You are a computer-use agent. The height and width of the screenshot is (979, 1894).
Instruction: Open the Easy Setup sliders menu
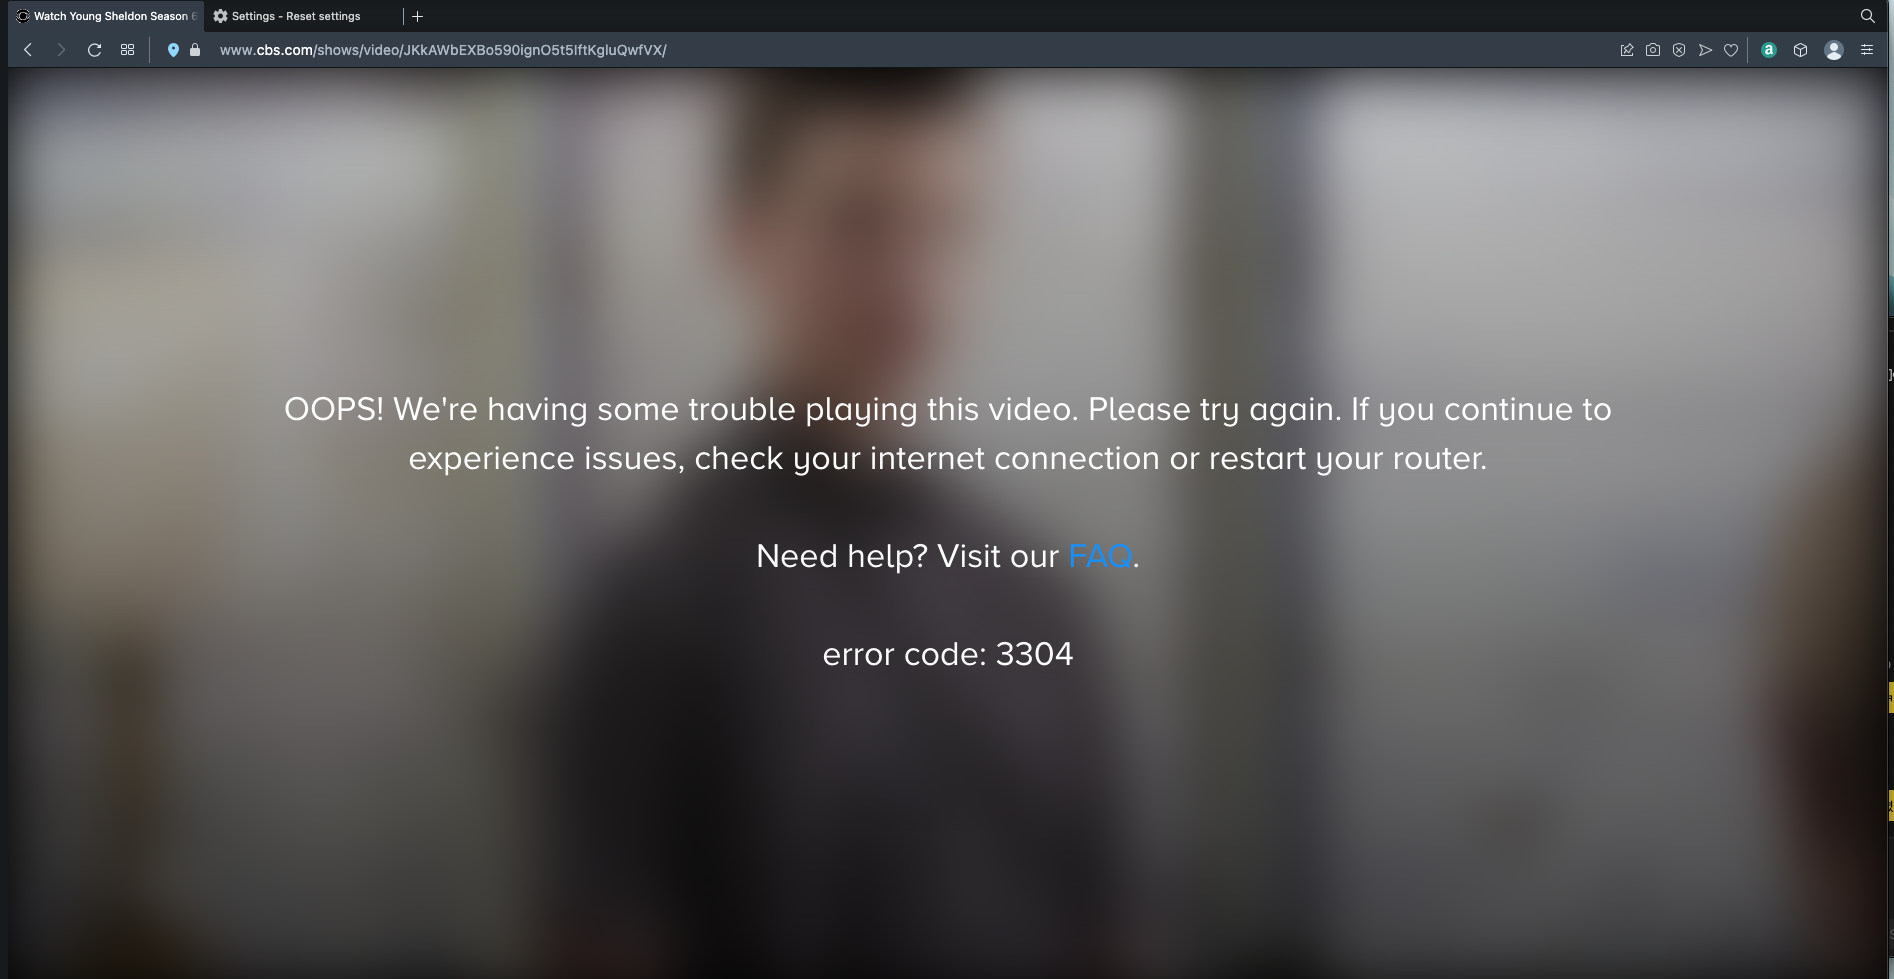pos(1867,50)
